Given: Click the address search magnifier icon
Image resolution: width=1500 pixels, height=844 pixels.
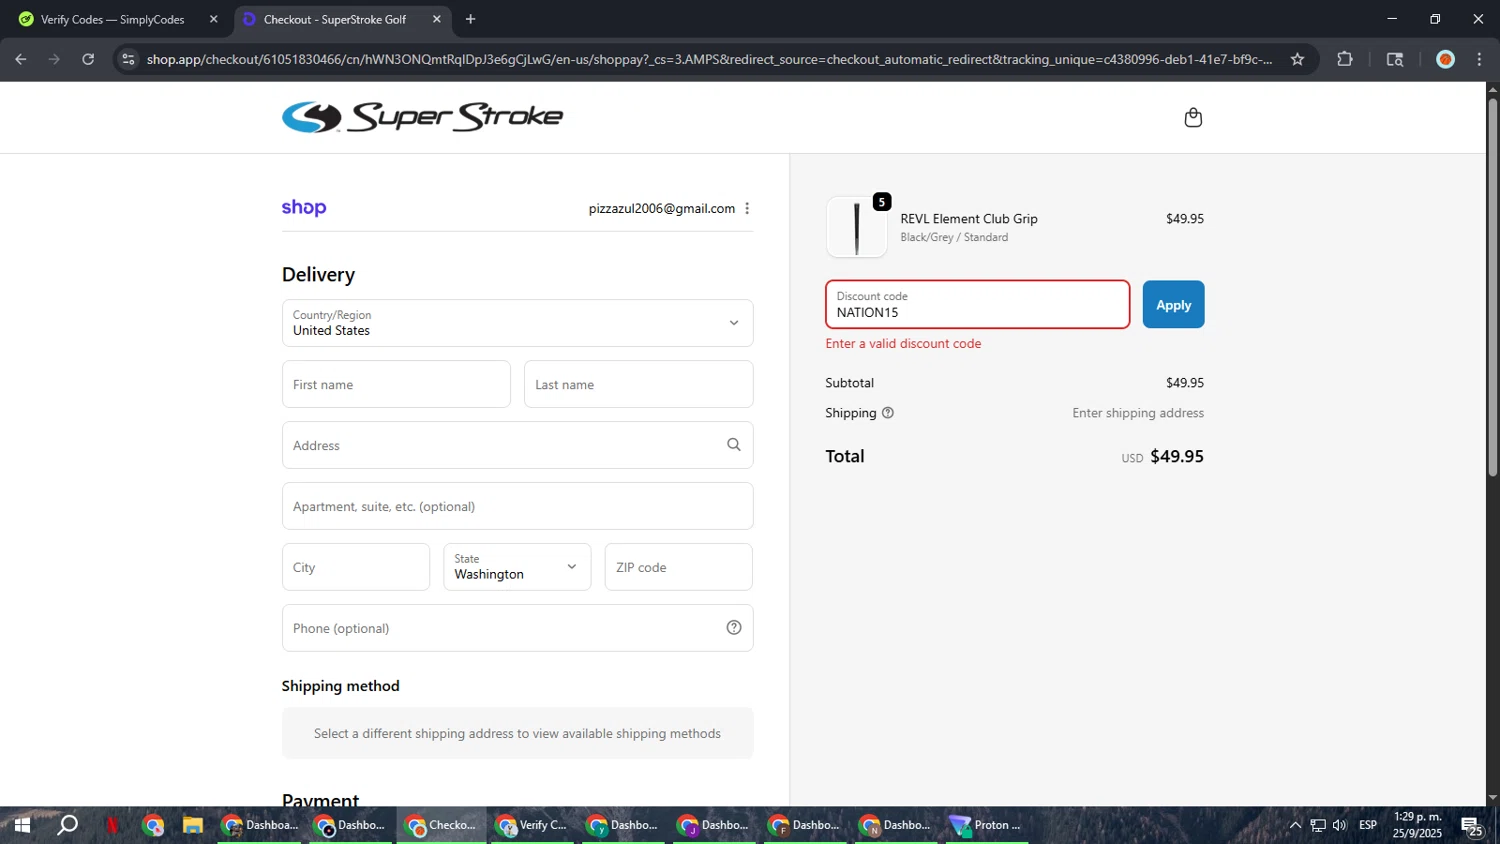Looking at the screenshot, I should coord(734,445).
